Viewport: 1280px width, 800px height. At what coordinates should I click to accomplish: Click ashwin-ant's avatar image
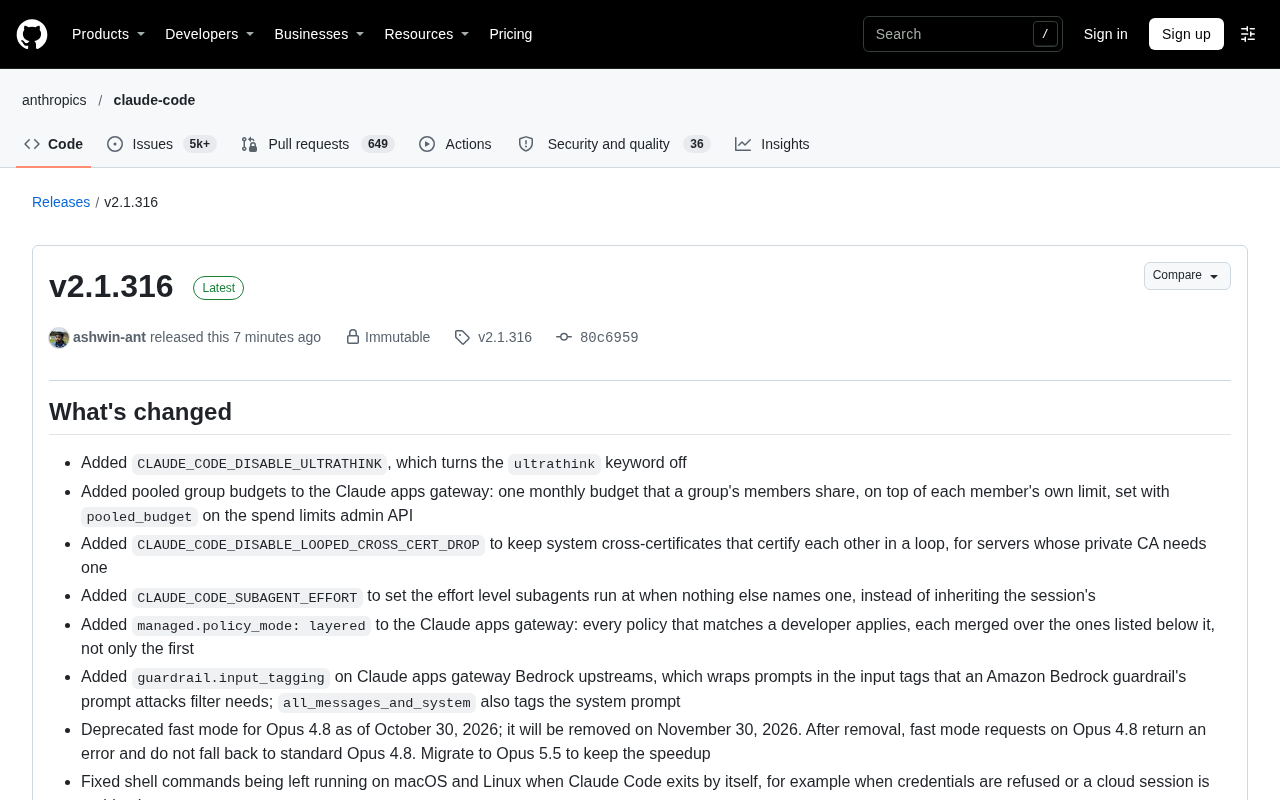pos(59,338)
